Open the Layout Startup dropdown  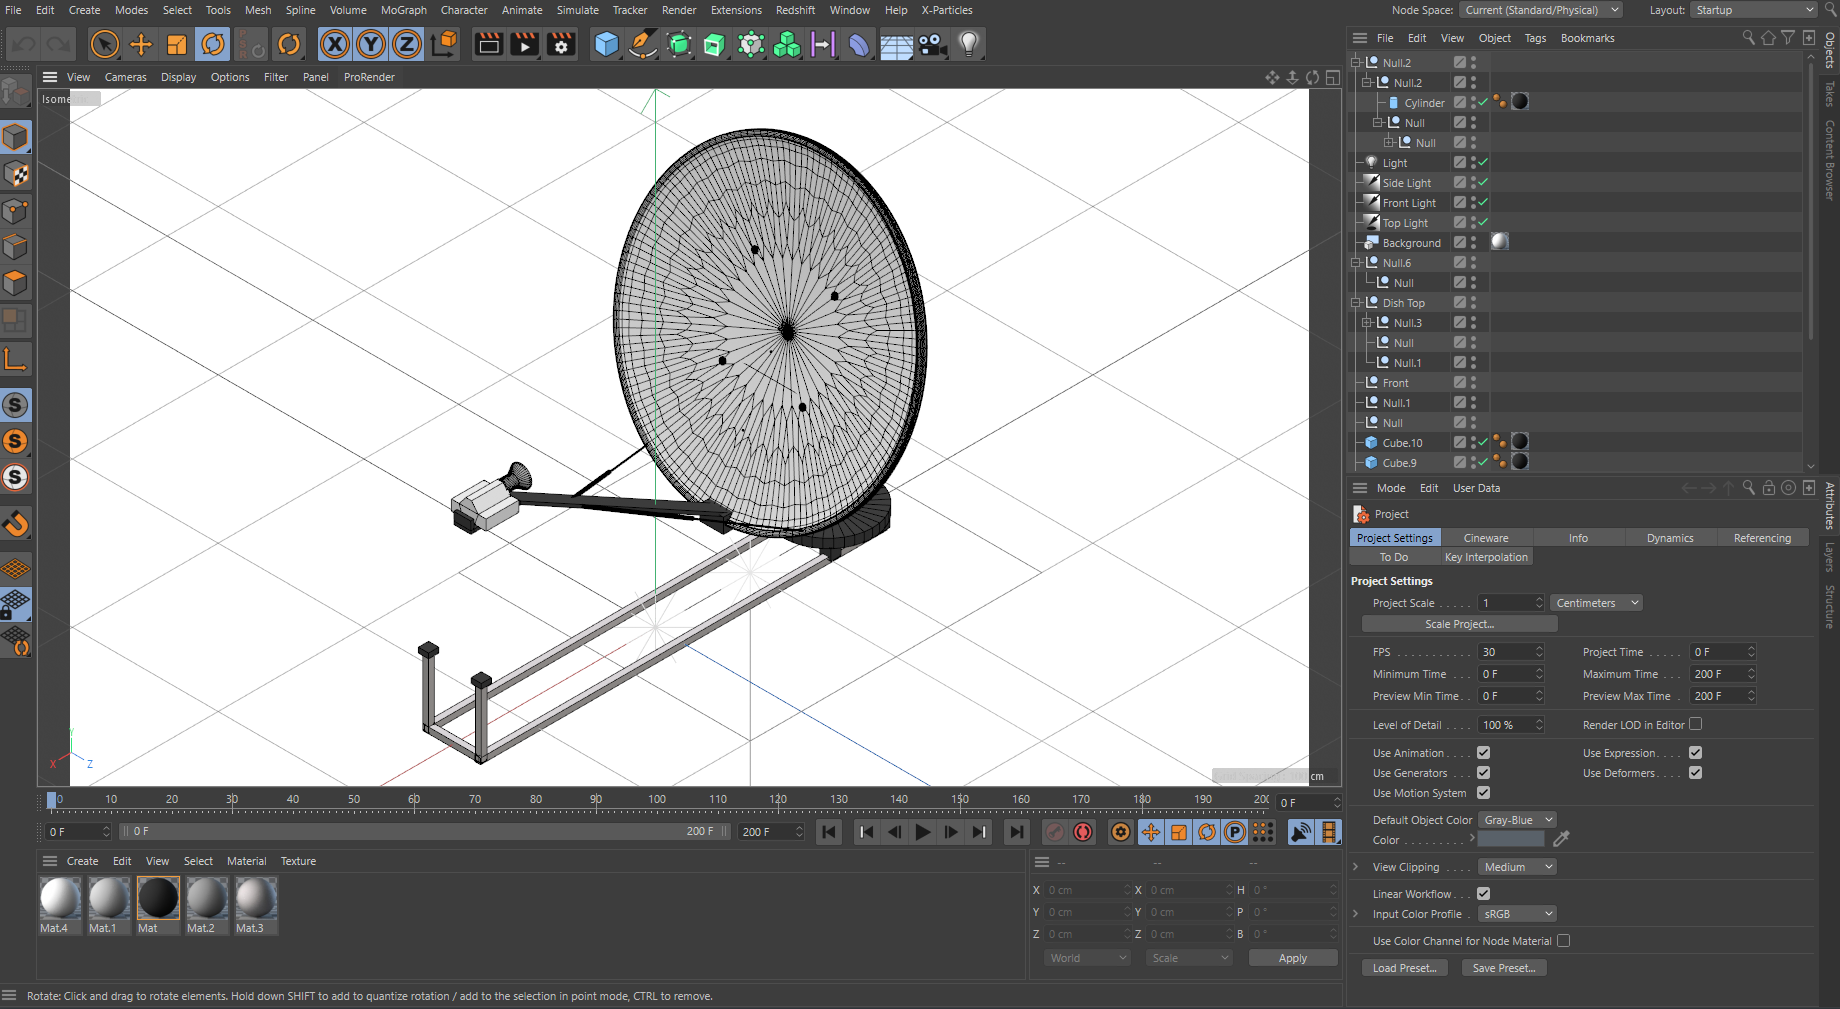tap(1753, 10)
